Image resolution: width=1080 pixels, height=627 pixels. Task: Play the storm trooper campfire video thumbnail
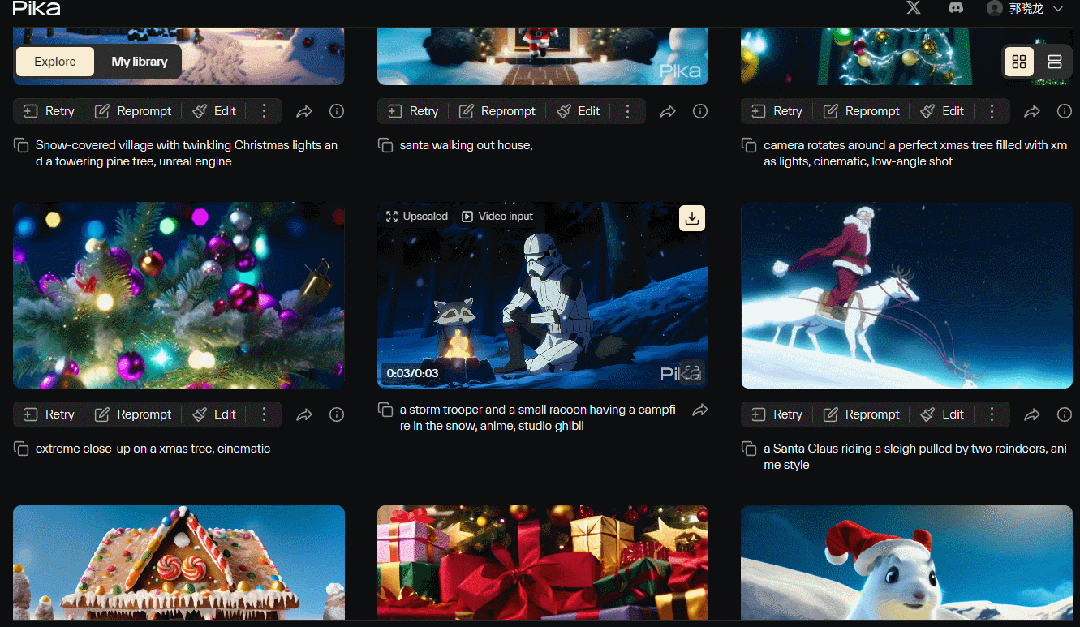point(542,295)
